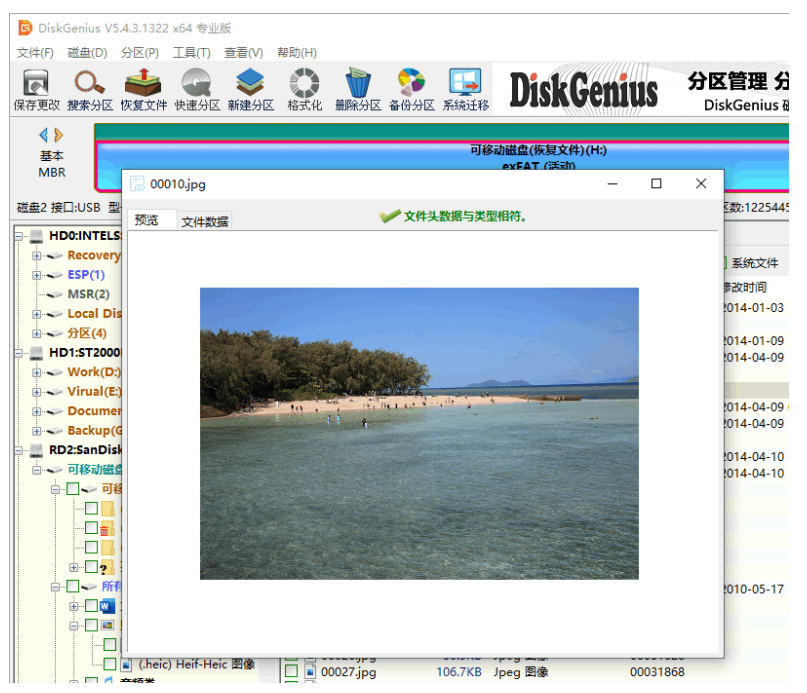Open the 备份分区 (Backup Partition) tool
The width and height of the screenshot is (807, 693).
411,88
